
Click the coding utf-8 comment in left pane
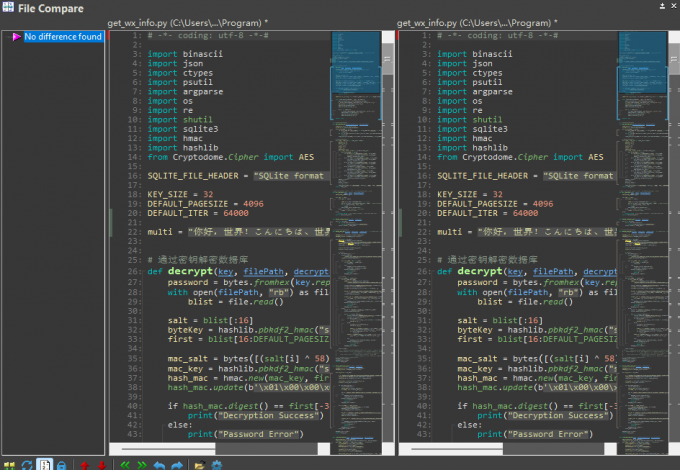pyautogui.click(x=208, y=35)
